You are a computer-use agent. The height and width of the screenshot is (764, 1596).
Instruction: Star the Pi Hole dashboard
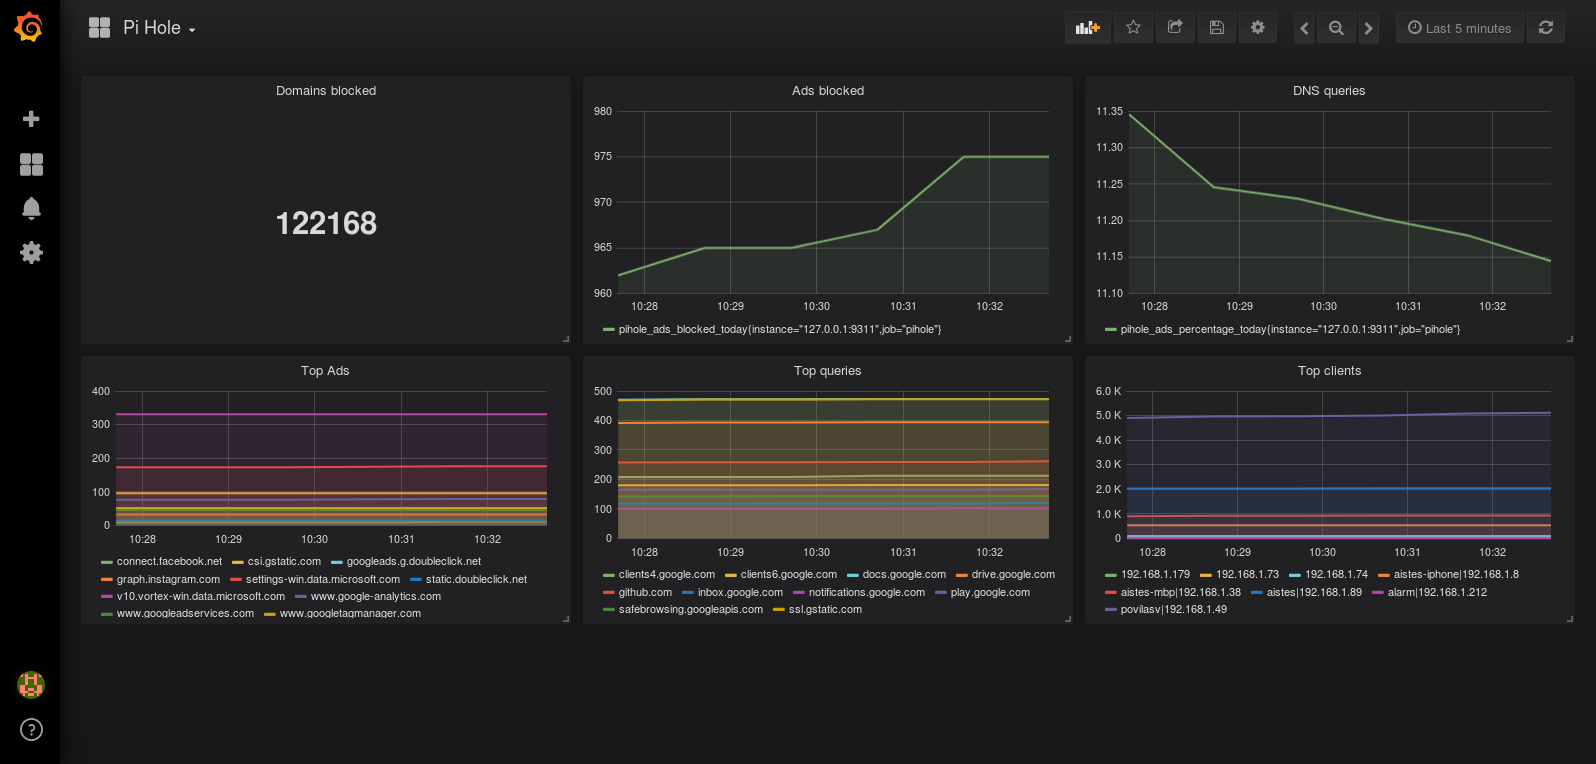(x=1133, y=28)
